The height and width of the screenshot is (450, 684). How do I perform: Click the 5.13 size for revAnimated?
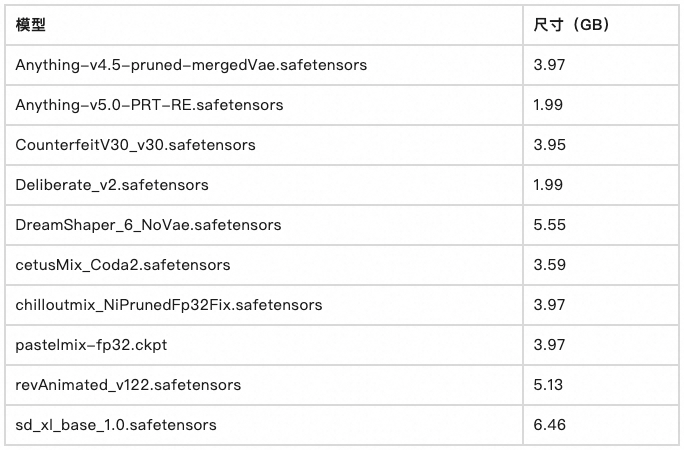coord(549,385)
